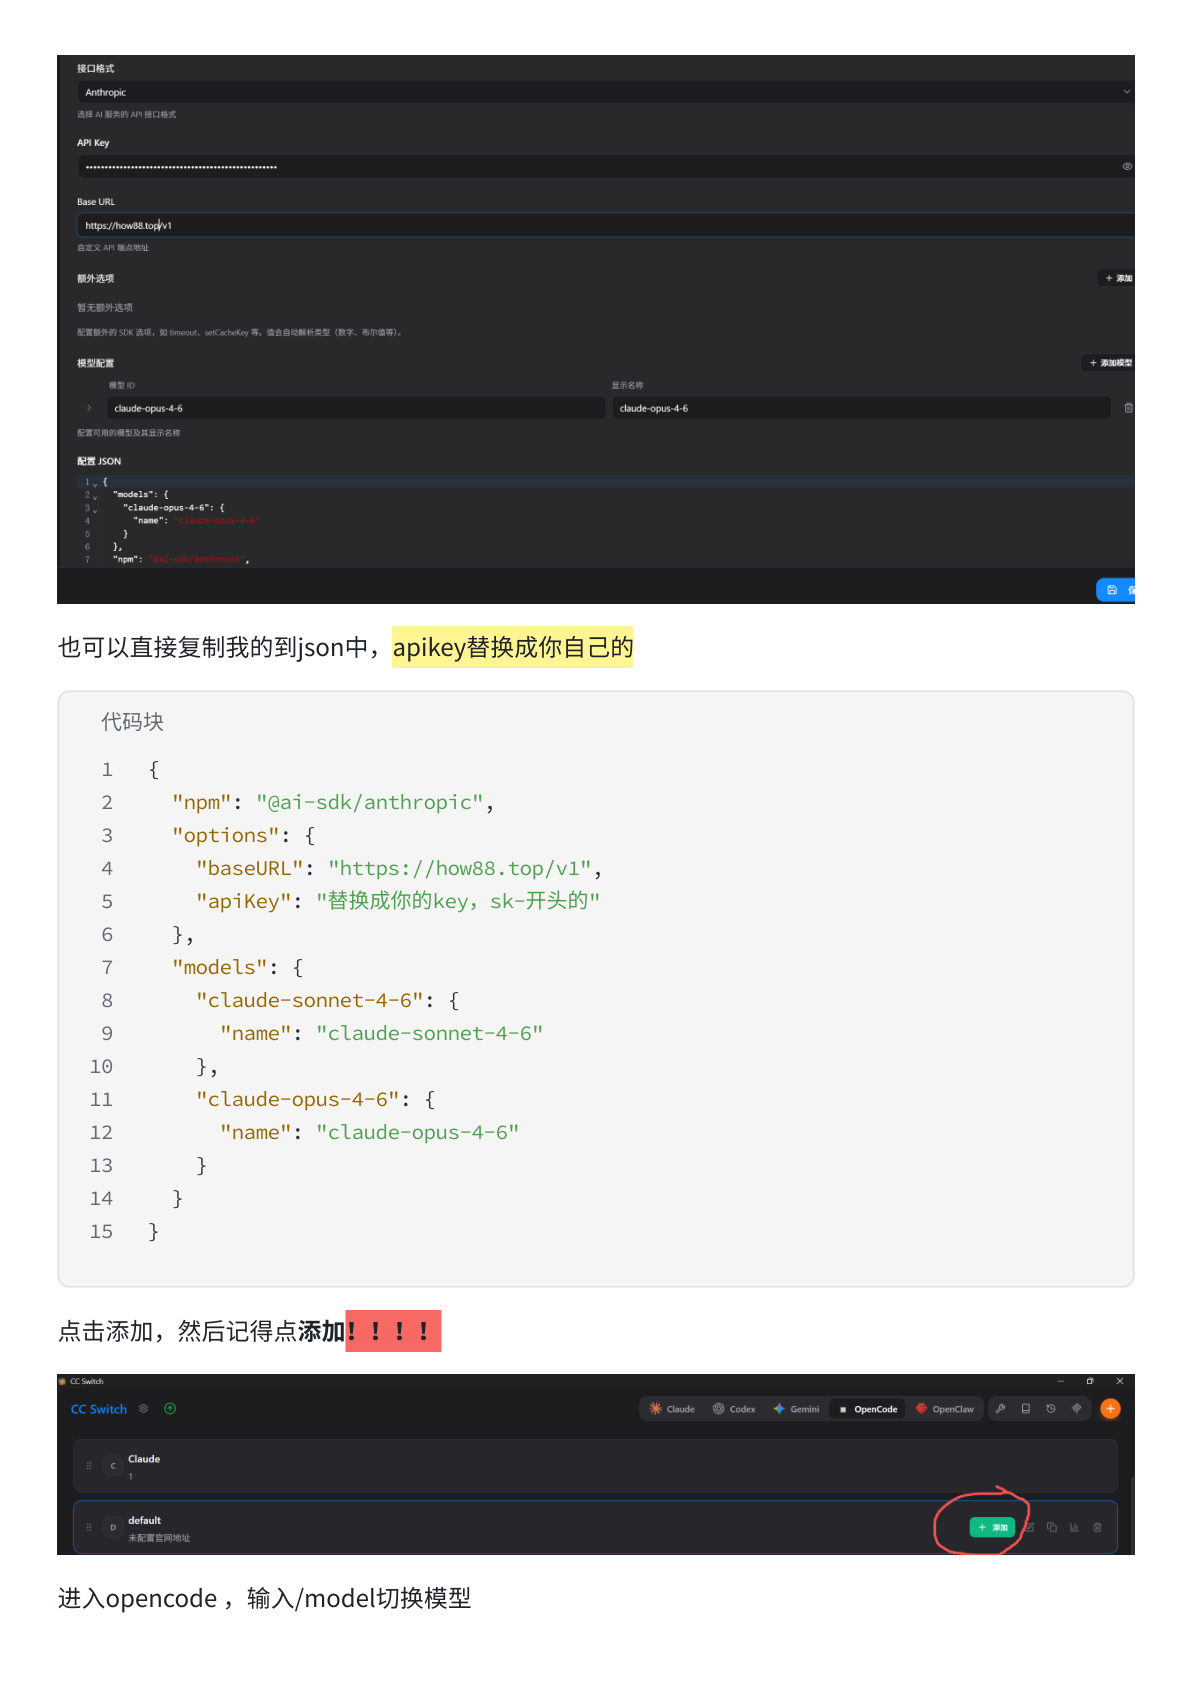Viewport: 1190px width, 1682px height.
Task: Click the highlighted text apikey替换成你自己的
Action: 513,647
